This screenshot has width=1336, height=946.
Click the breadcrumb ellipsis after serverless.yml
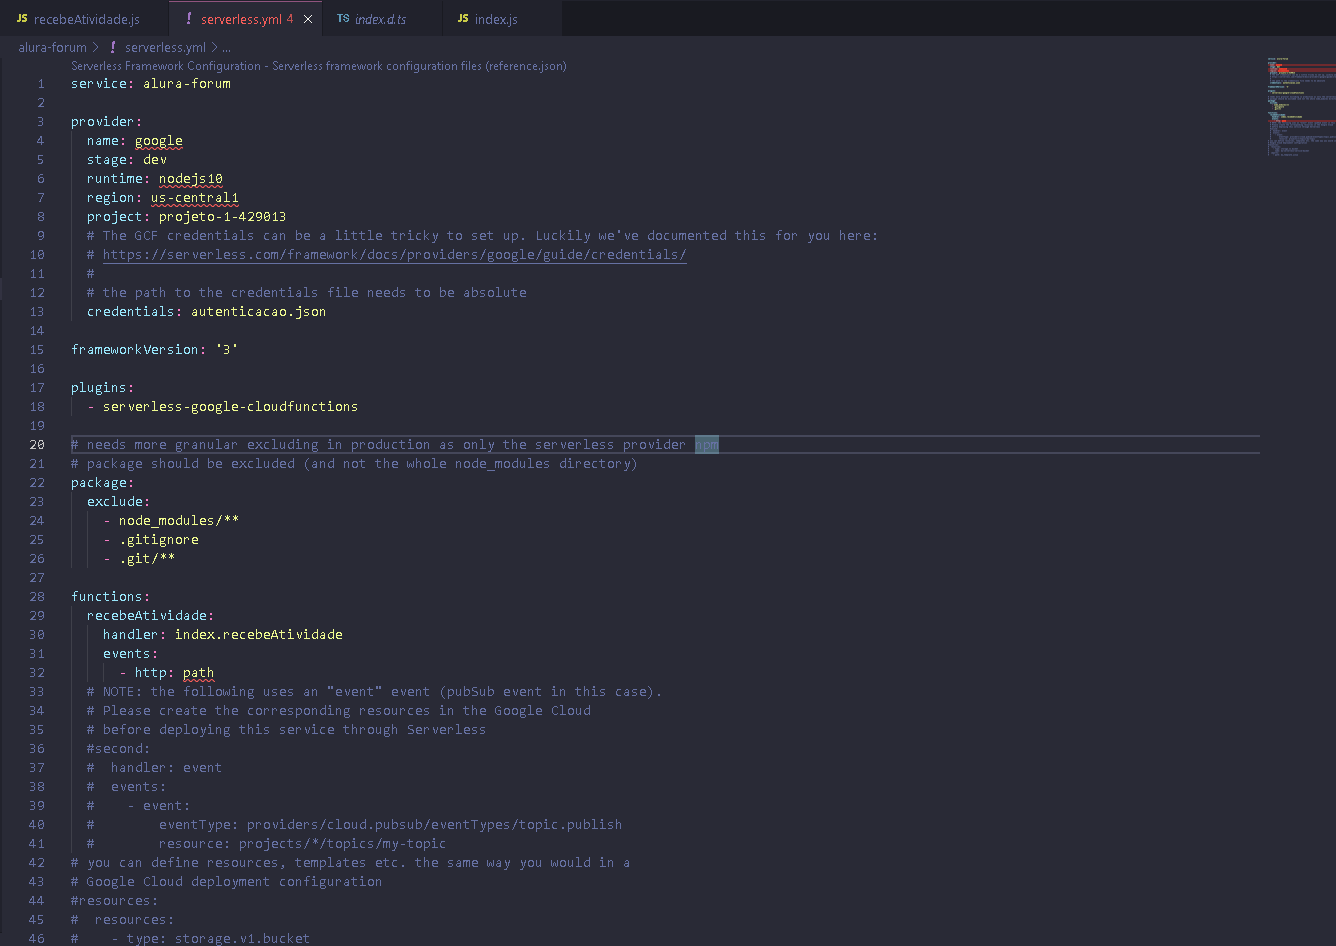click(227, 47)
